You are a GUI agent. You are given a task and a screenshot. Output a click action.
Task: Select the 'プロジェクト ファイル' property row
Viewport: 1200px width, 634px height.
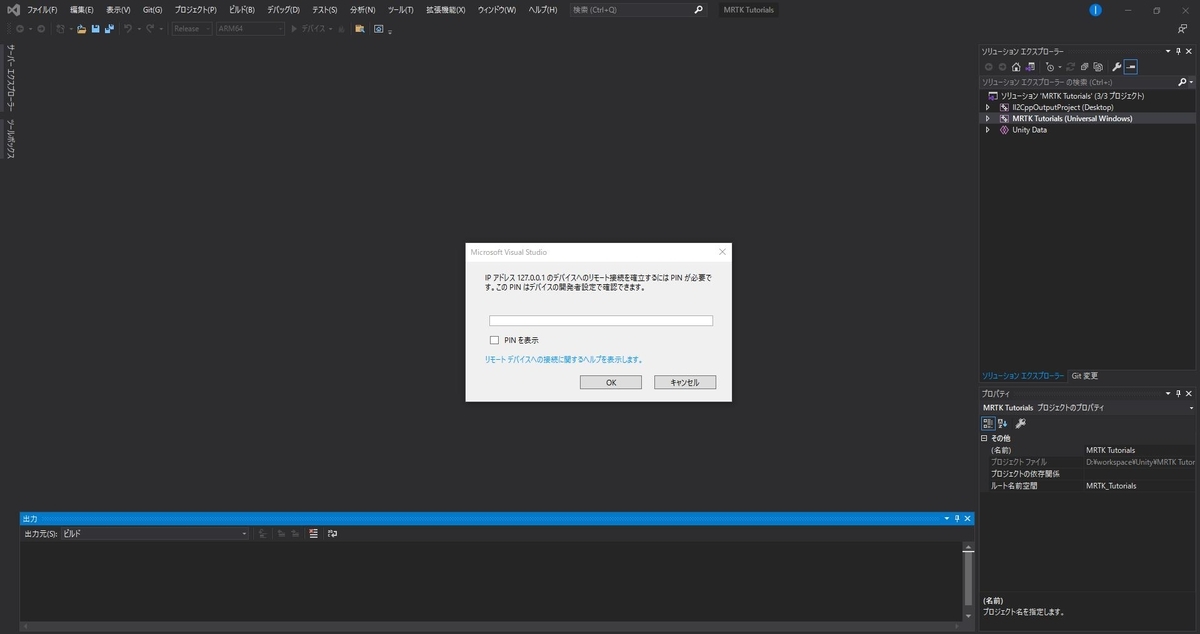point(1088,462)
